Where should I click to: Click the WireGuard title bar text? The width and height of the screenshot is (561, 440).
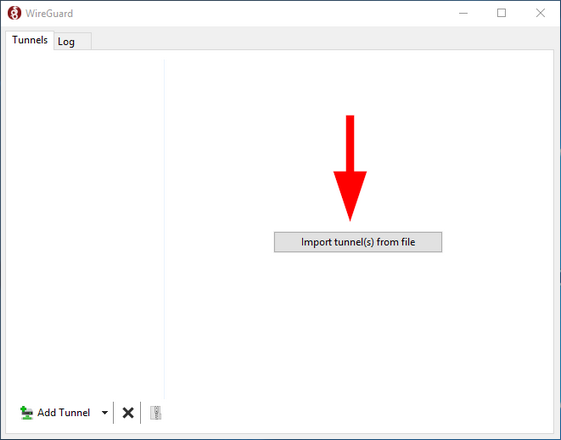pos(49,14)
